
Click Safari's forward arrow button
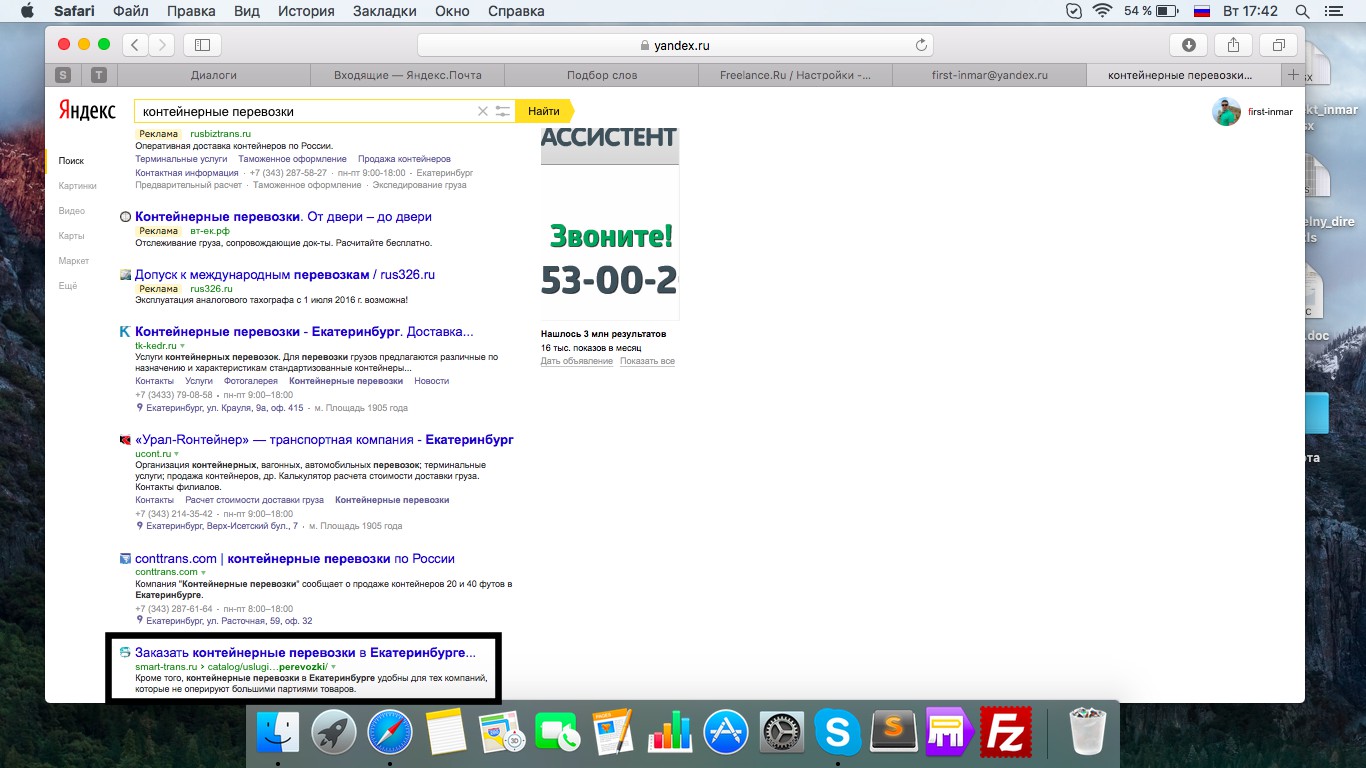162,45
